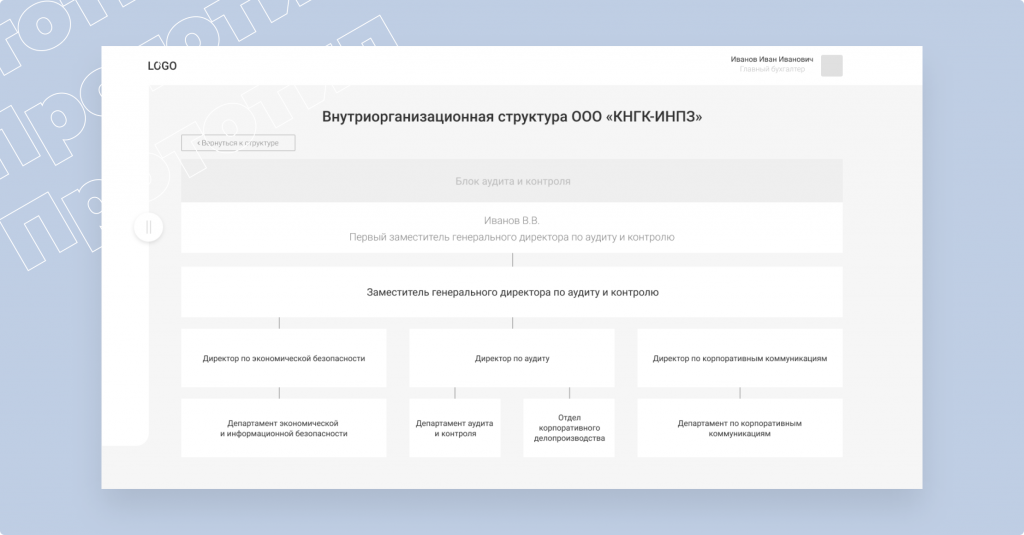Open "Заместитель генерального директора по аудиту и контролю" card

click(x=512, y=293)
